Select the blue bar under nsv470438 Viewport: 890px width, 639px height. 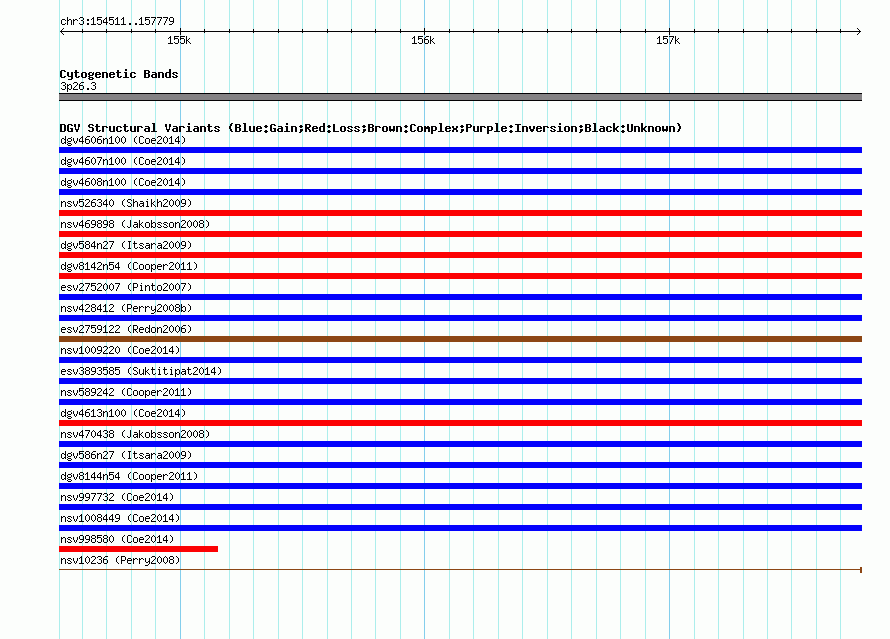pos(460,444)
